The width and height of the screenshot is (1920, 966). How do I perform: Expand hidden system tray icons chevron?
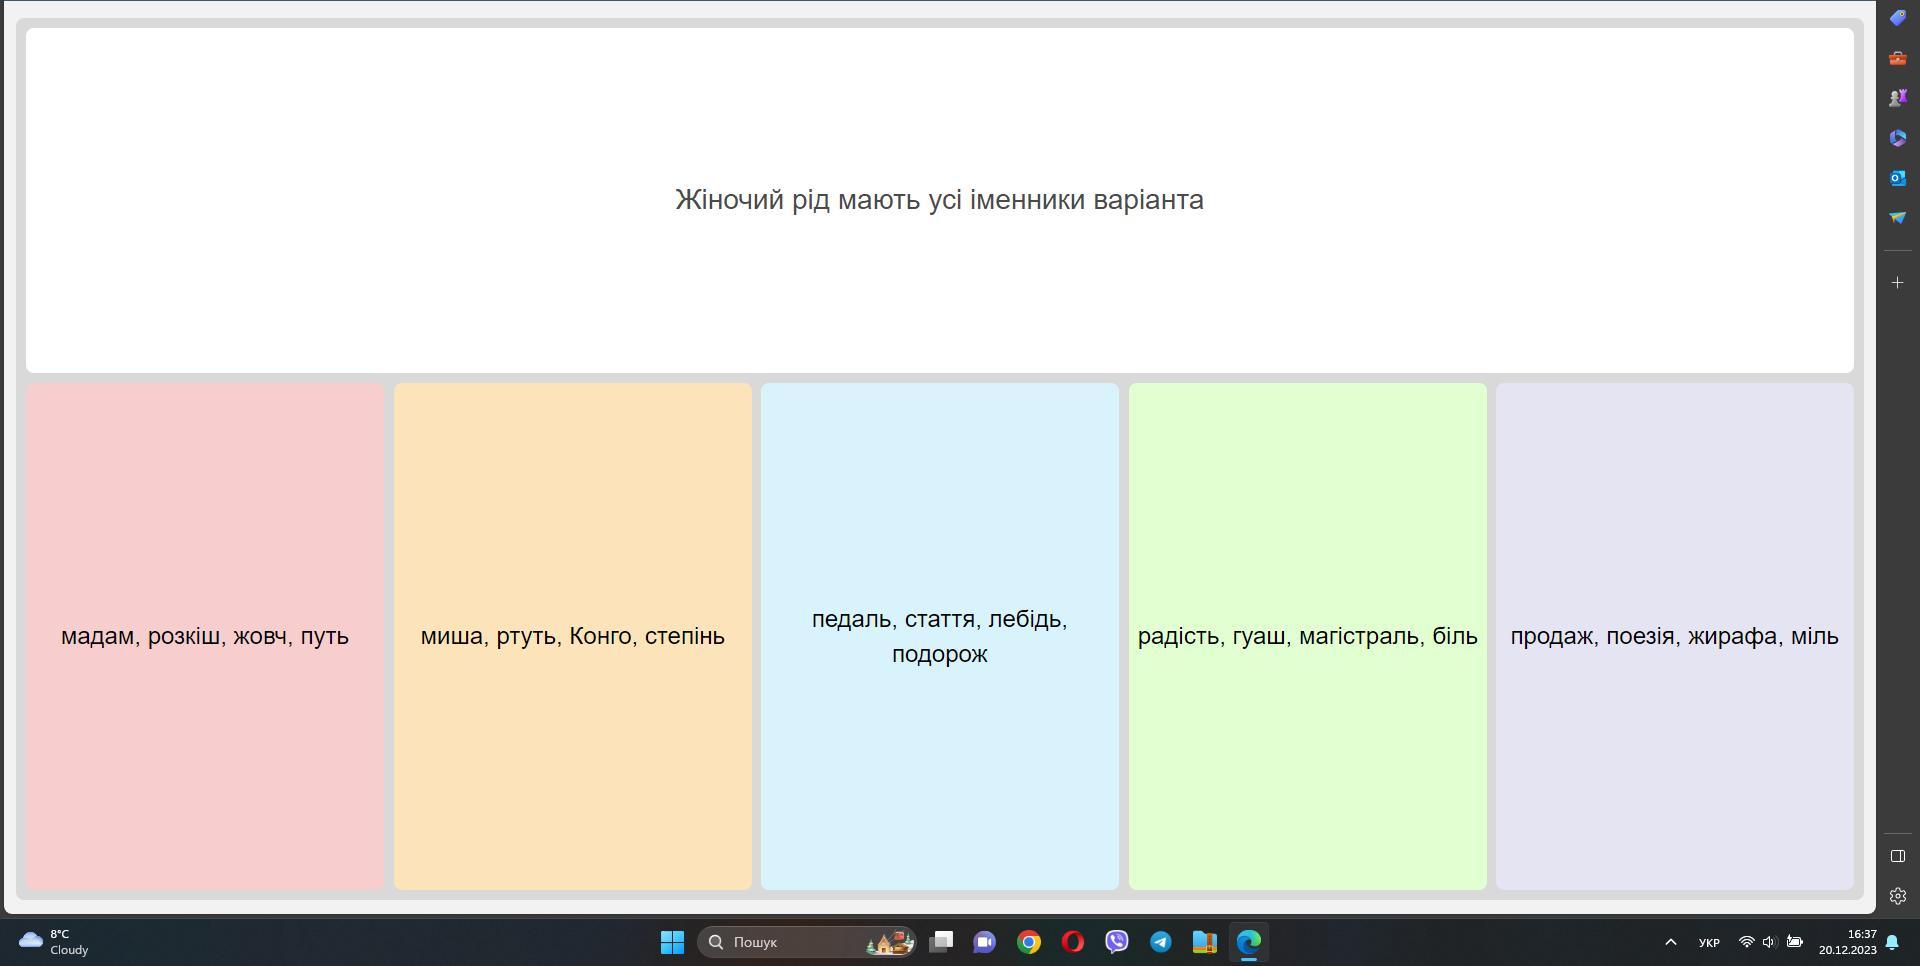point(1670,942)
